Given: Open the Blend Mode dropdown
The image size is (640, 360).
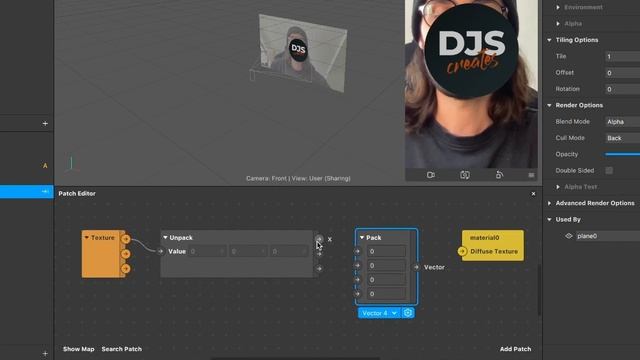Looking at the screenshot, I should pos(622,122).
